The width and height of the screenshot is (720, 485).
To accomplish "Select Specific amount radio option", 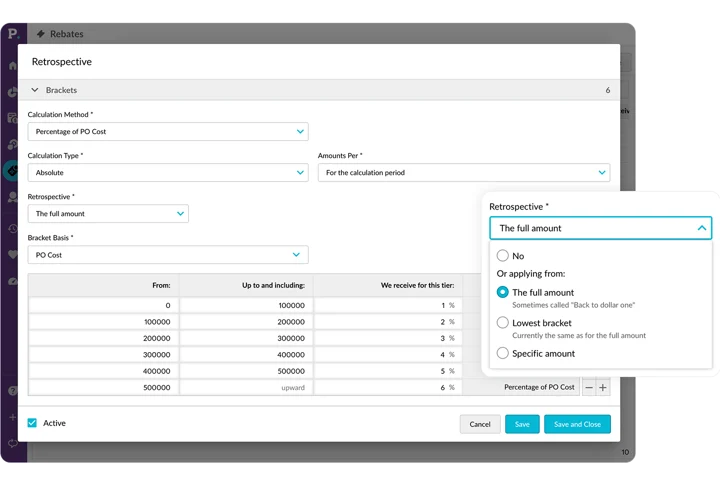I will [x=502, y=353].
